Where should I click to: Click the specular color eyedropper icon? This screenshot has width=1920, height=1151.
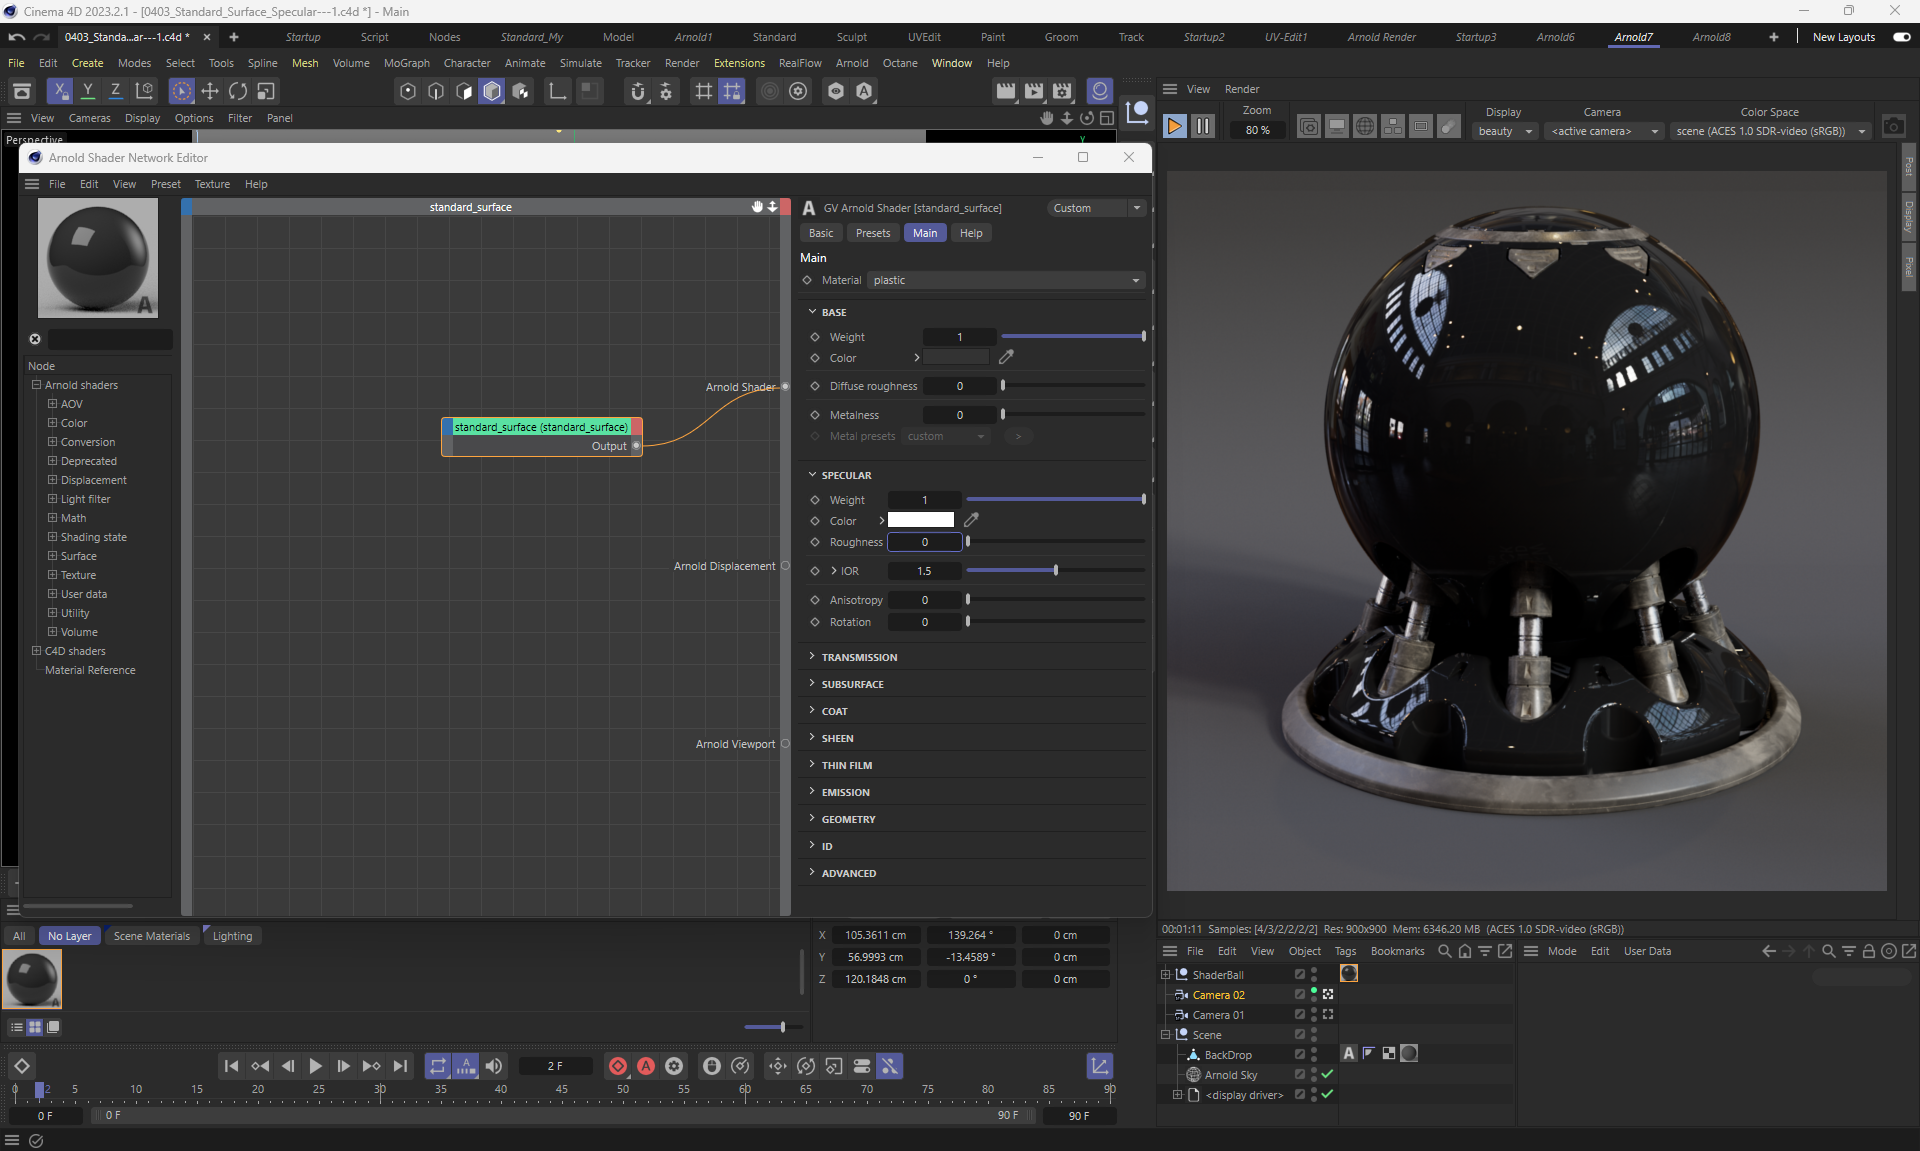pos(971,520)
